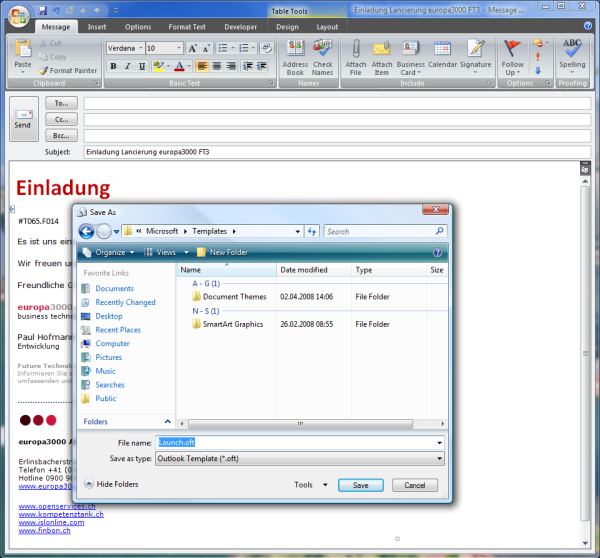
Task: Open the Insert ribbon tab
Action: (97, 27)
